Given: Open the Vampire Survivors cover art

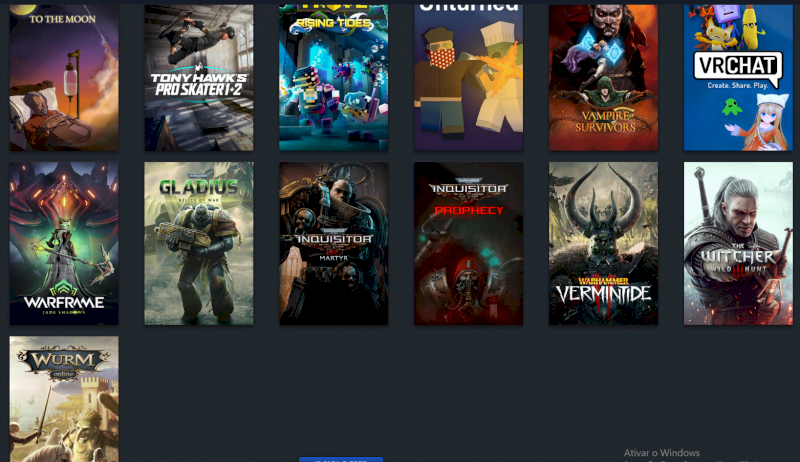Looking at the screenshot, I should [x=603, y=78].
